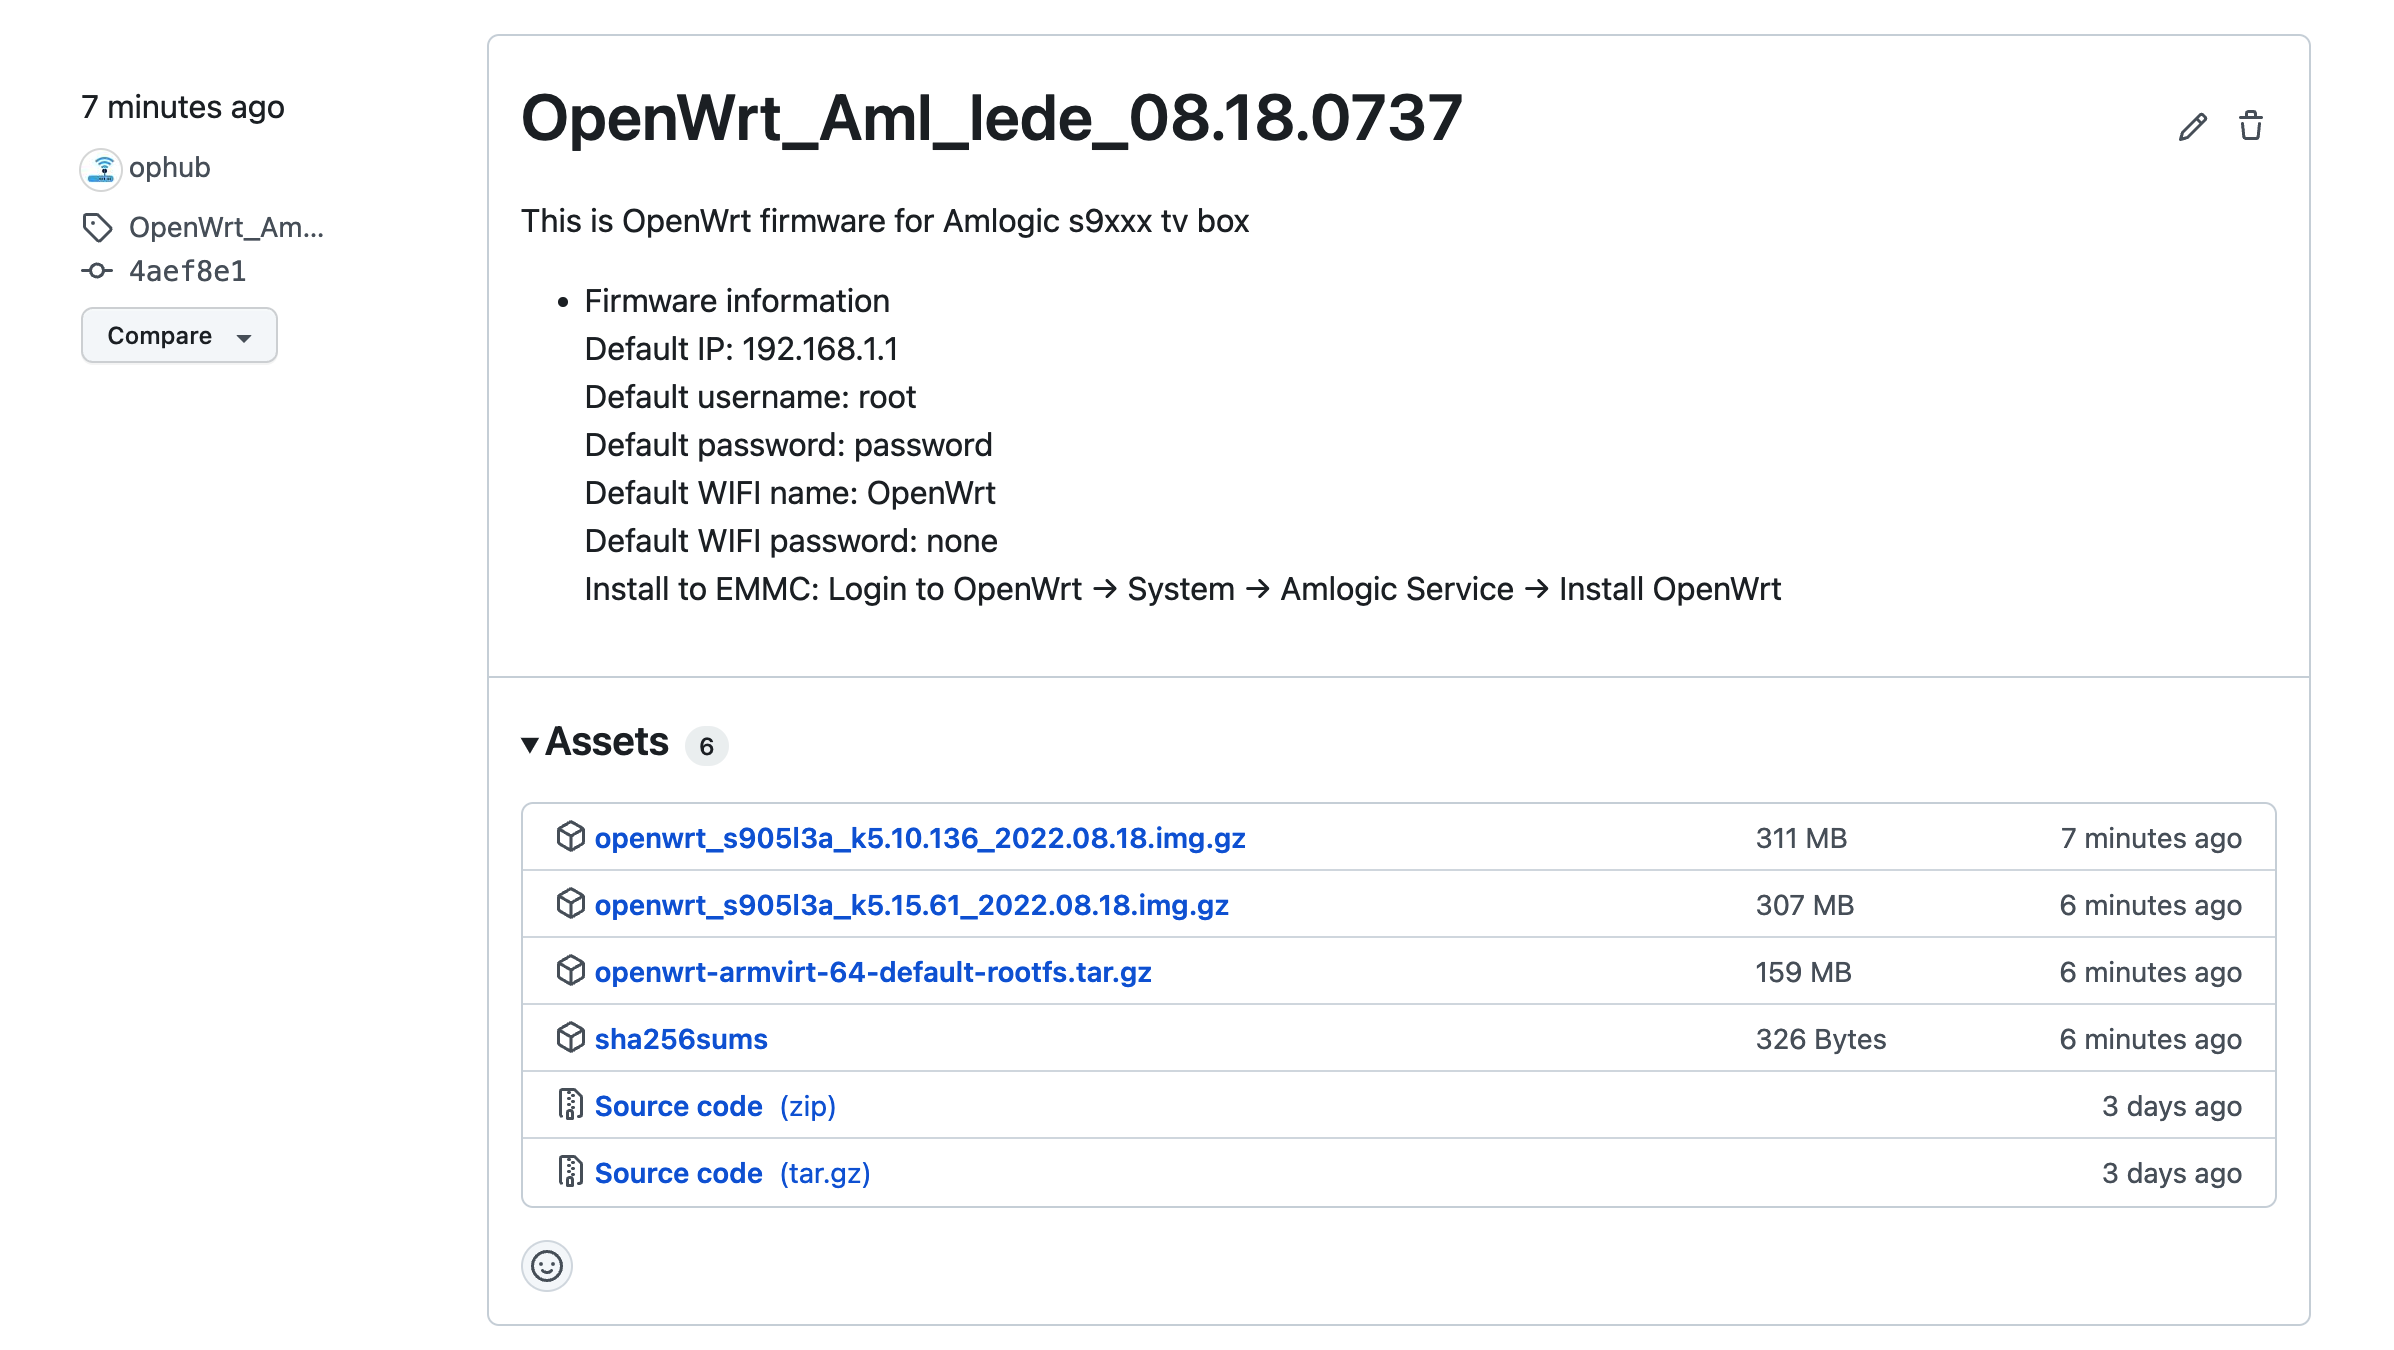Click the package icon beside sha256sums
Screen dimensions: 2394x1350
[x=570, y=1038]
